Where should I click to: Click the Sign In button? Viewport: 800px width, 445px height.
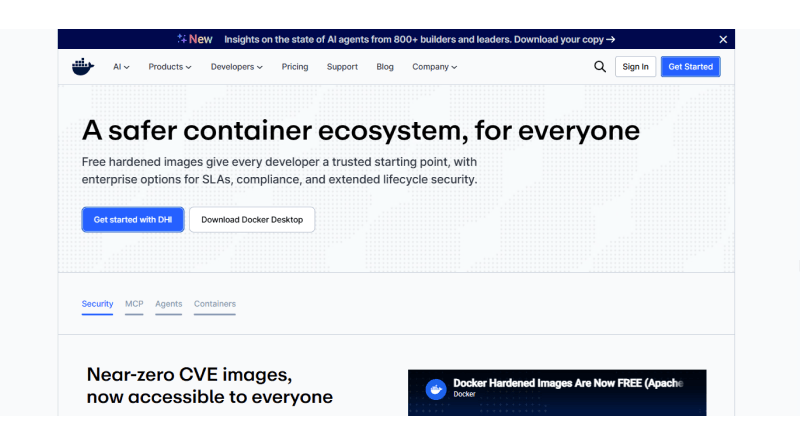coord(635,67)
